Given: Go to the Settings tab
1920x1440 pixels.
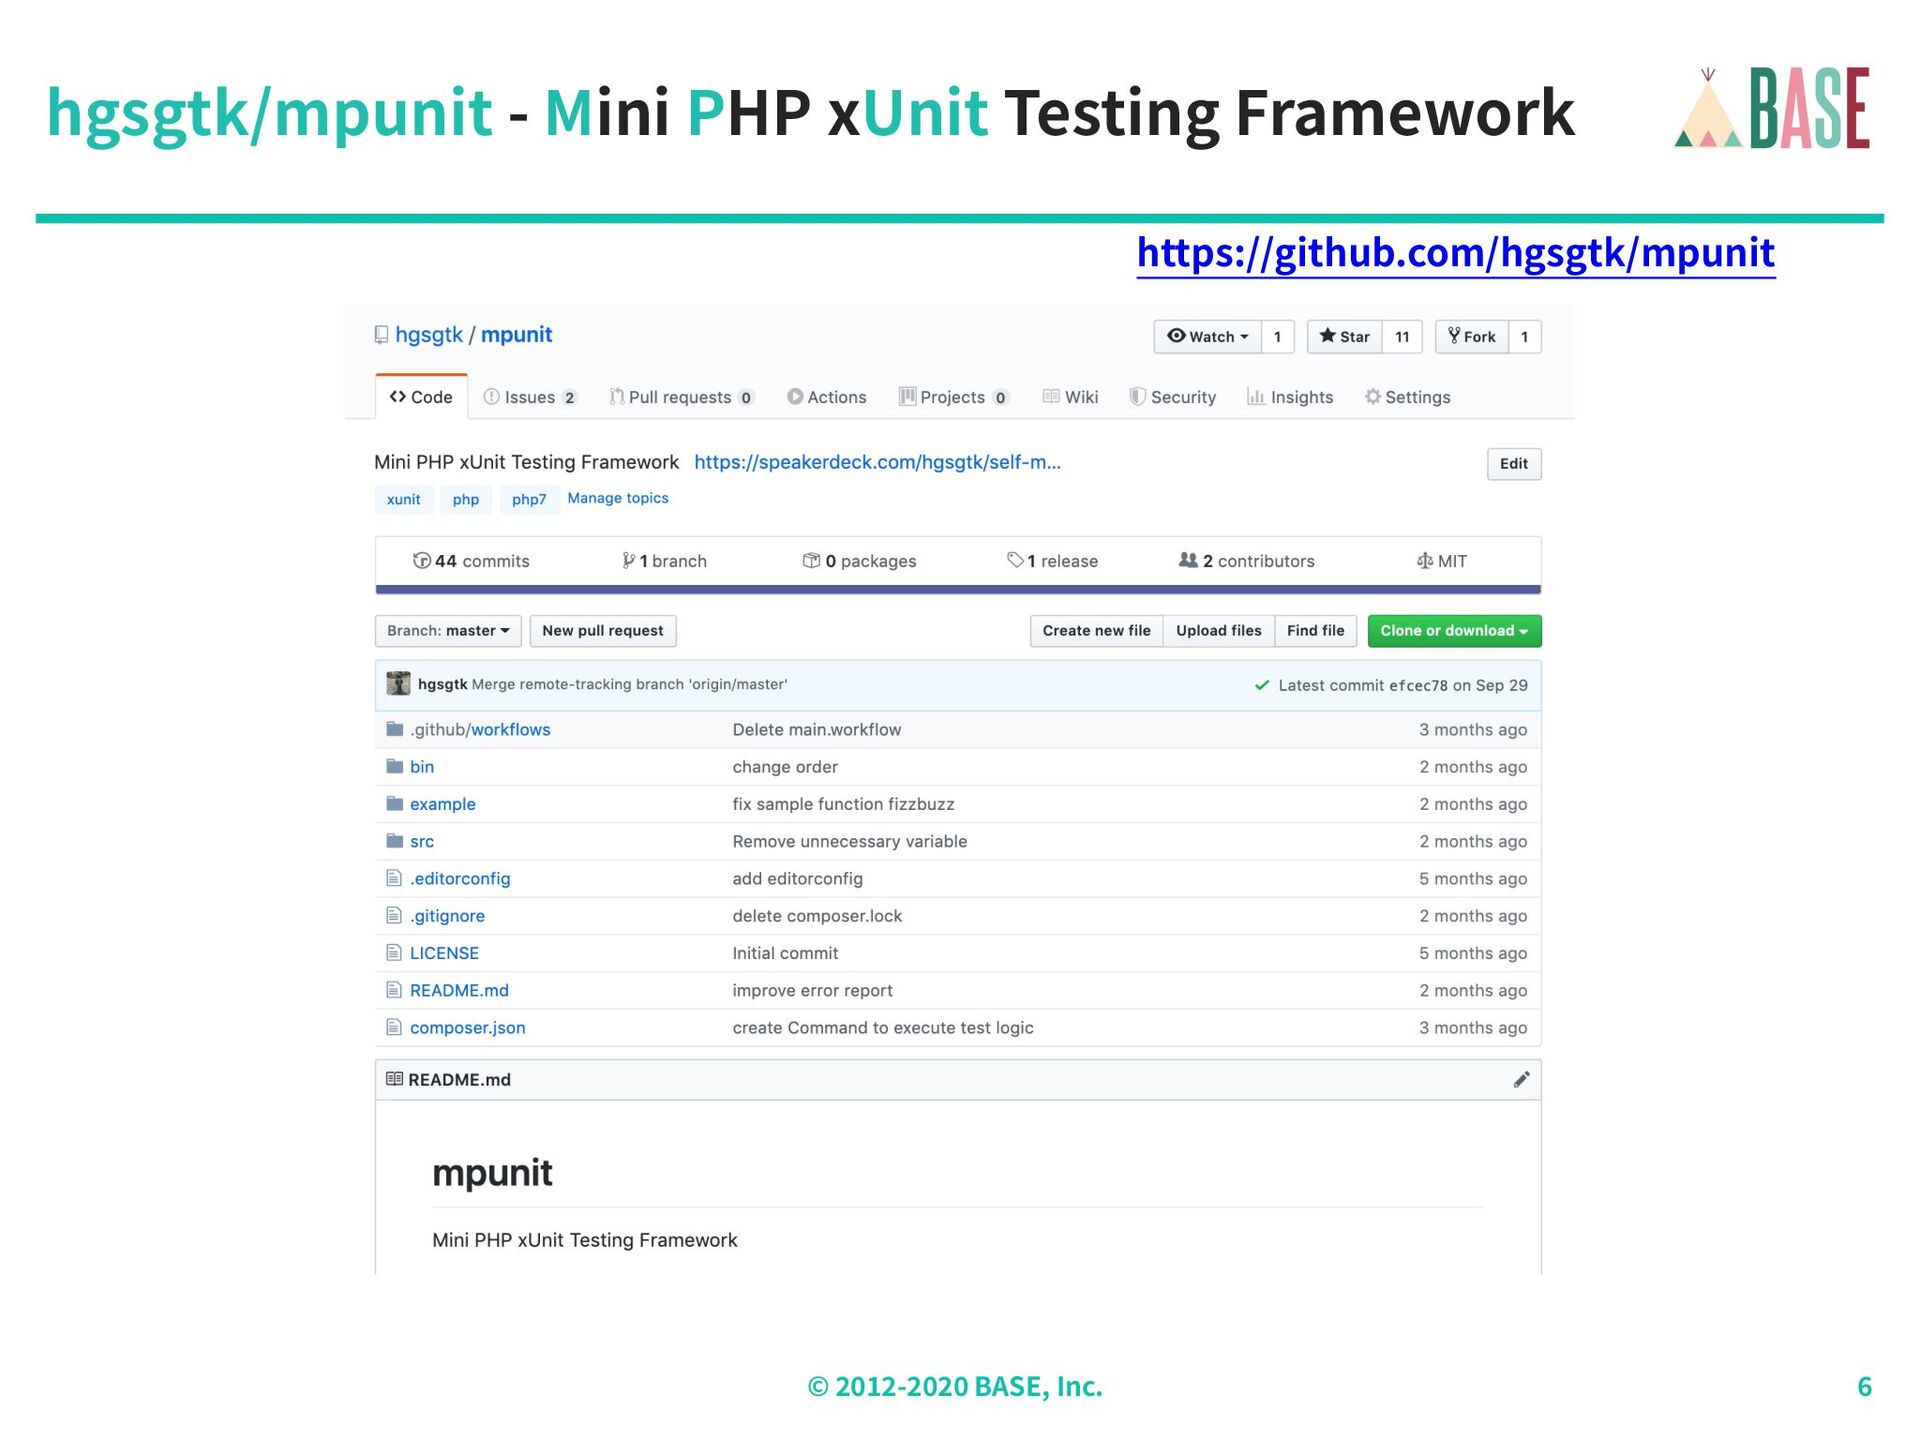Looking at the screenshot, I should tap(1407, 397).
